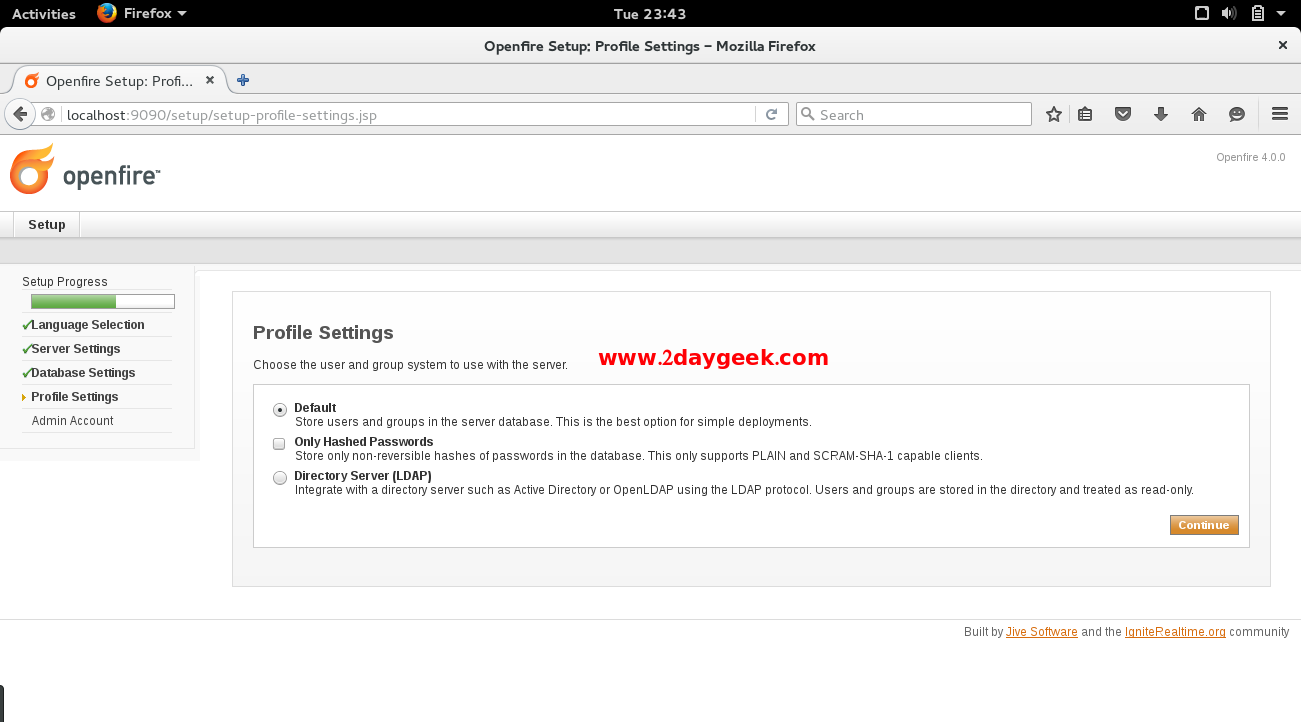Go to the Home page icon
1301x722 pixels.
[1199, 114]
